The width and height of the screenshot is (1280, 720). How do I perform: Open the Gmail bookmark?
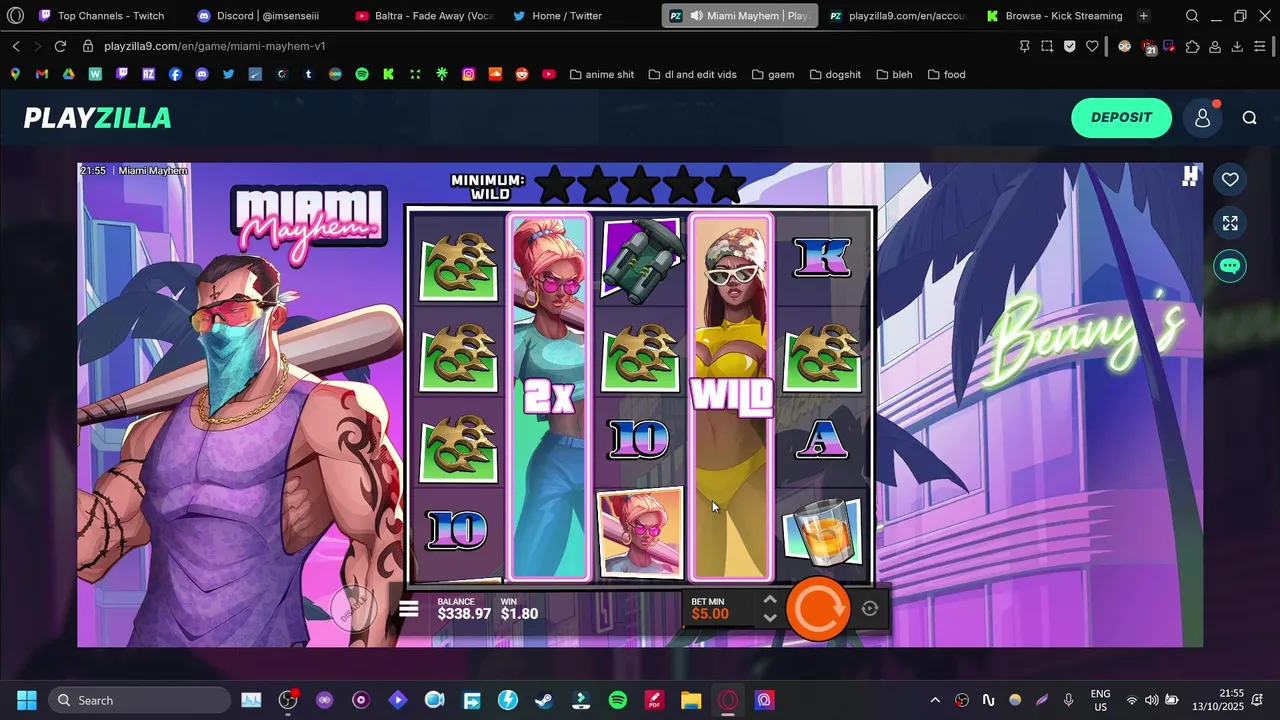(41, 74)
